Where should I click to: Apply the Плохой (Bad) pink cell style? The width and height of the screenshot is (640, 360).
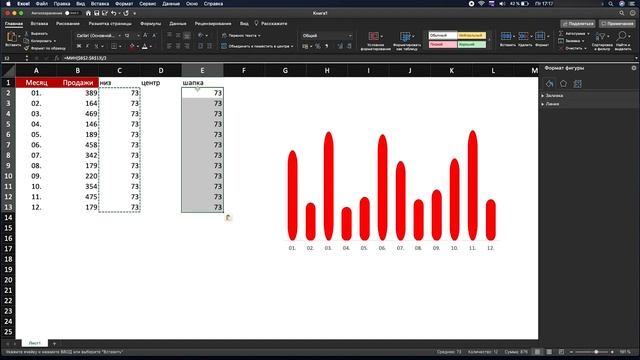(442, 44)
